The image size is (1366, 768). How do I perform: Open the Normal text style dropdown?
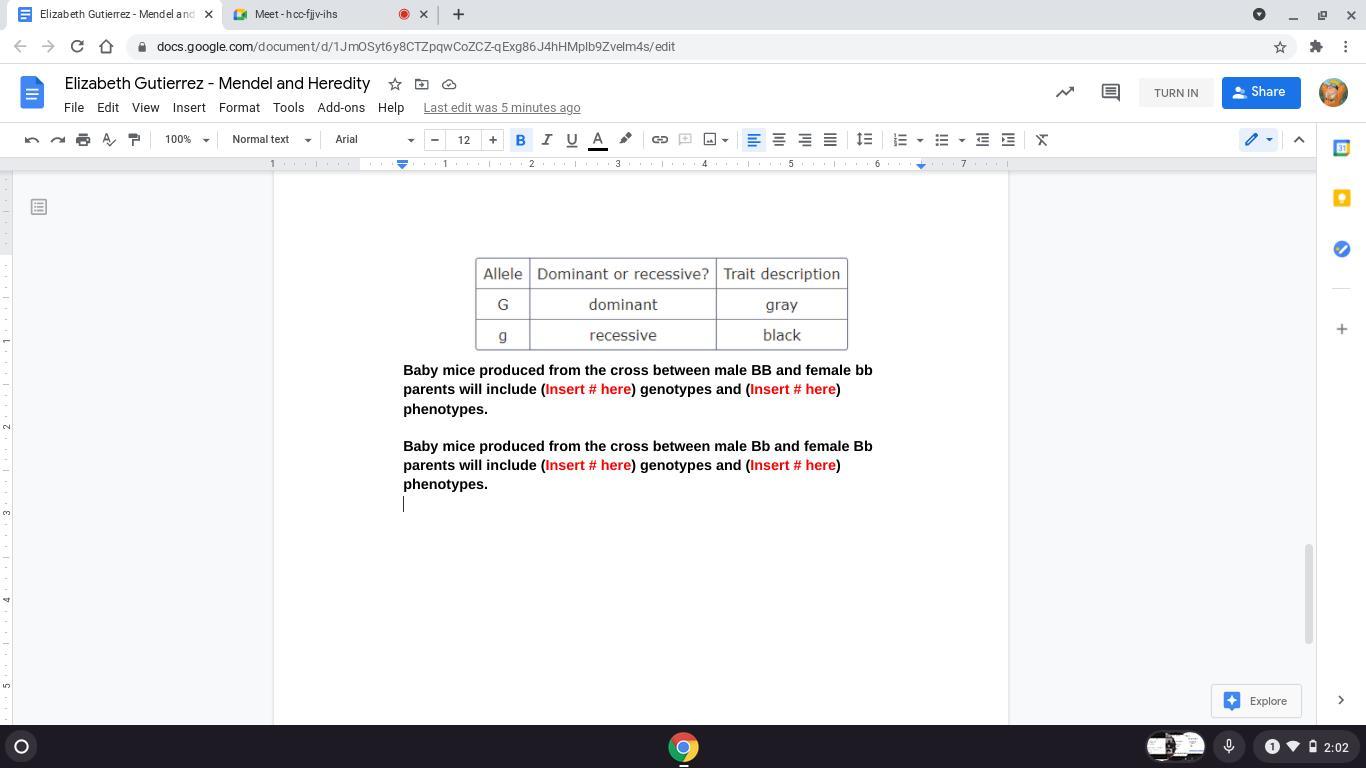pos(271,140)
